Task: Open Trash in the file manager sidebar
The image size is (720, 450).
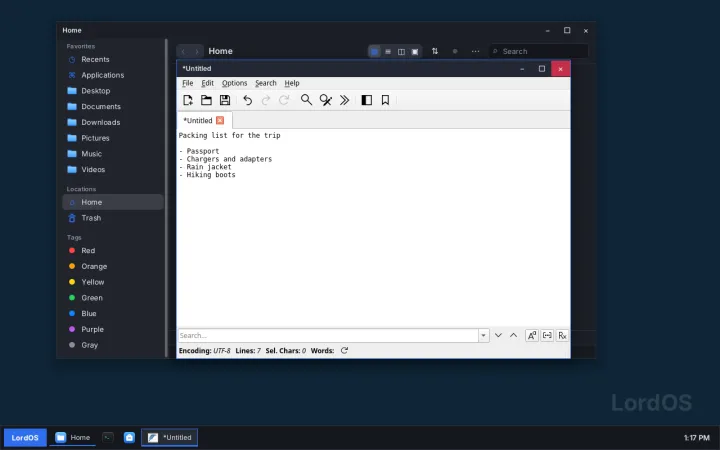Action: click(113, 218)
